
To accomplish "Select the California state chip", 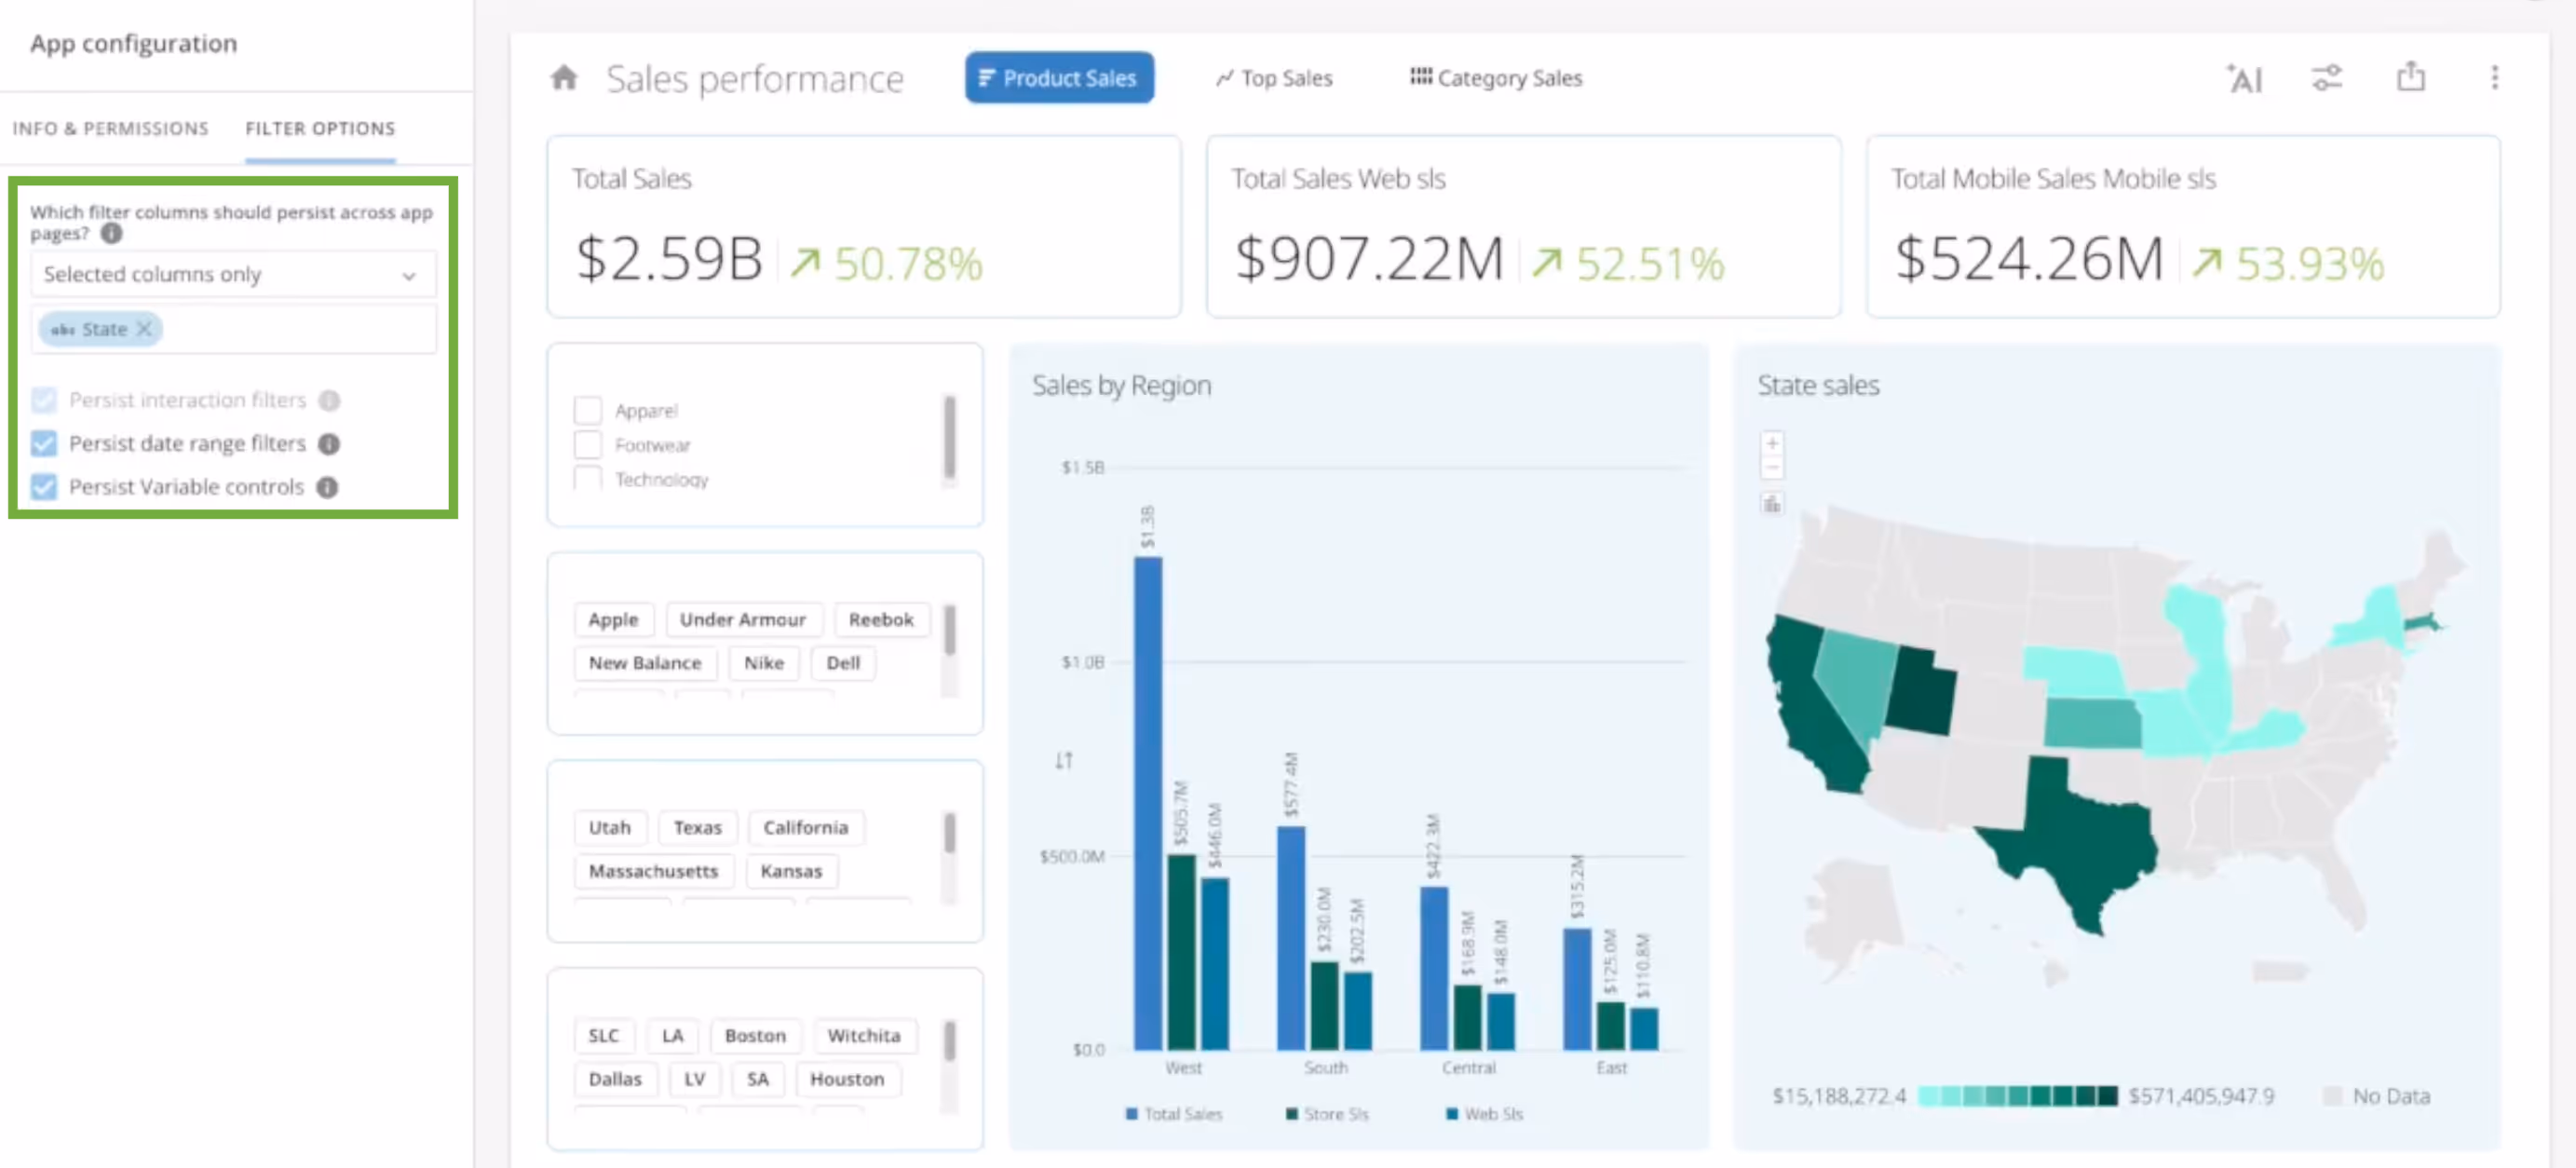I will pyautogui.click(x=805, y=827).
